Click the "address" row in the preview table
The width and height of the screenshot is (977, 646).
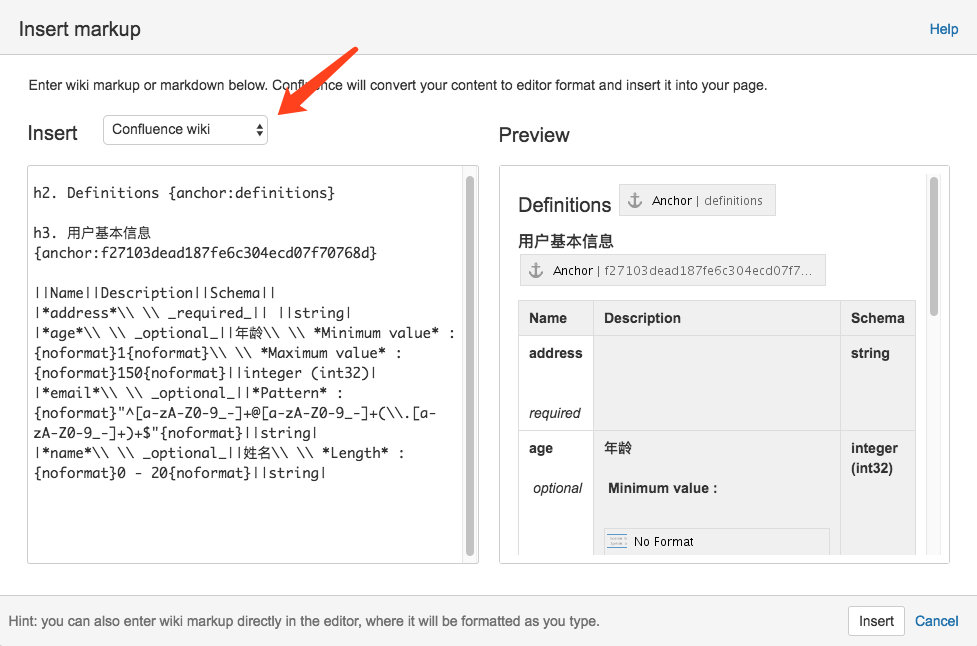[555, 353]
